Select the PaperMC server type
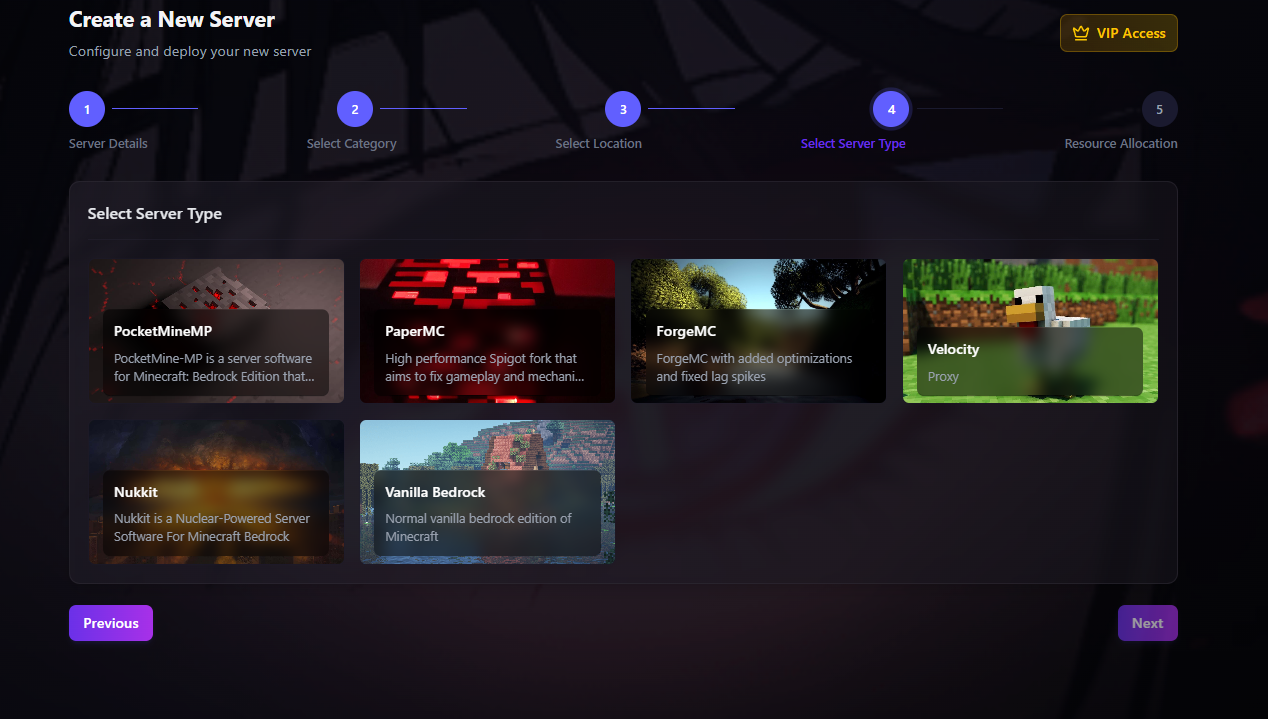This screenshot has height=719, width=1268. pyautogui.click(x=487, y=331)
